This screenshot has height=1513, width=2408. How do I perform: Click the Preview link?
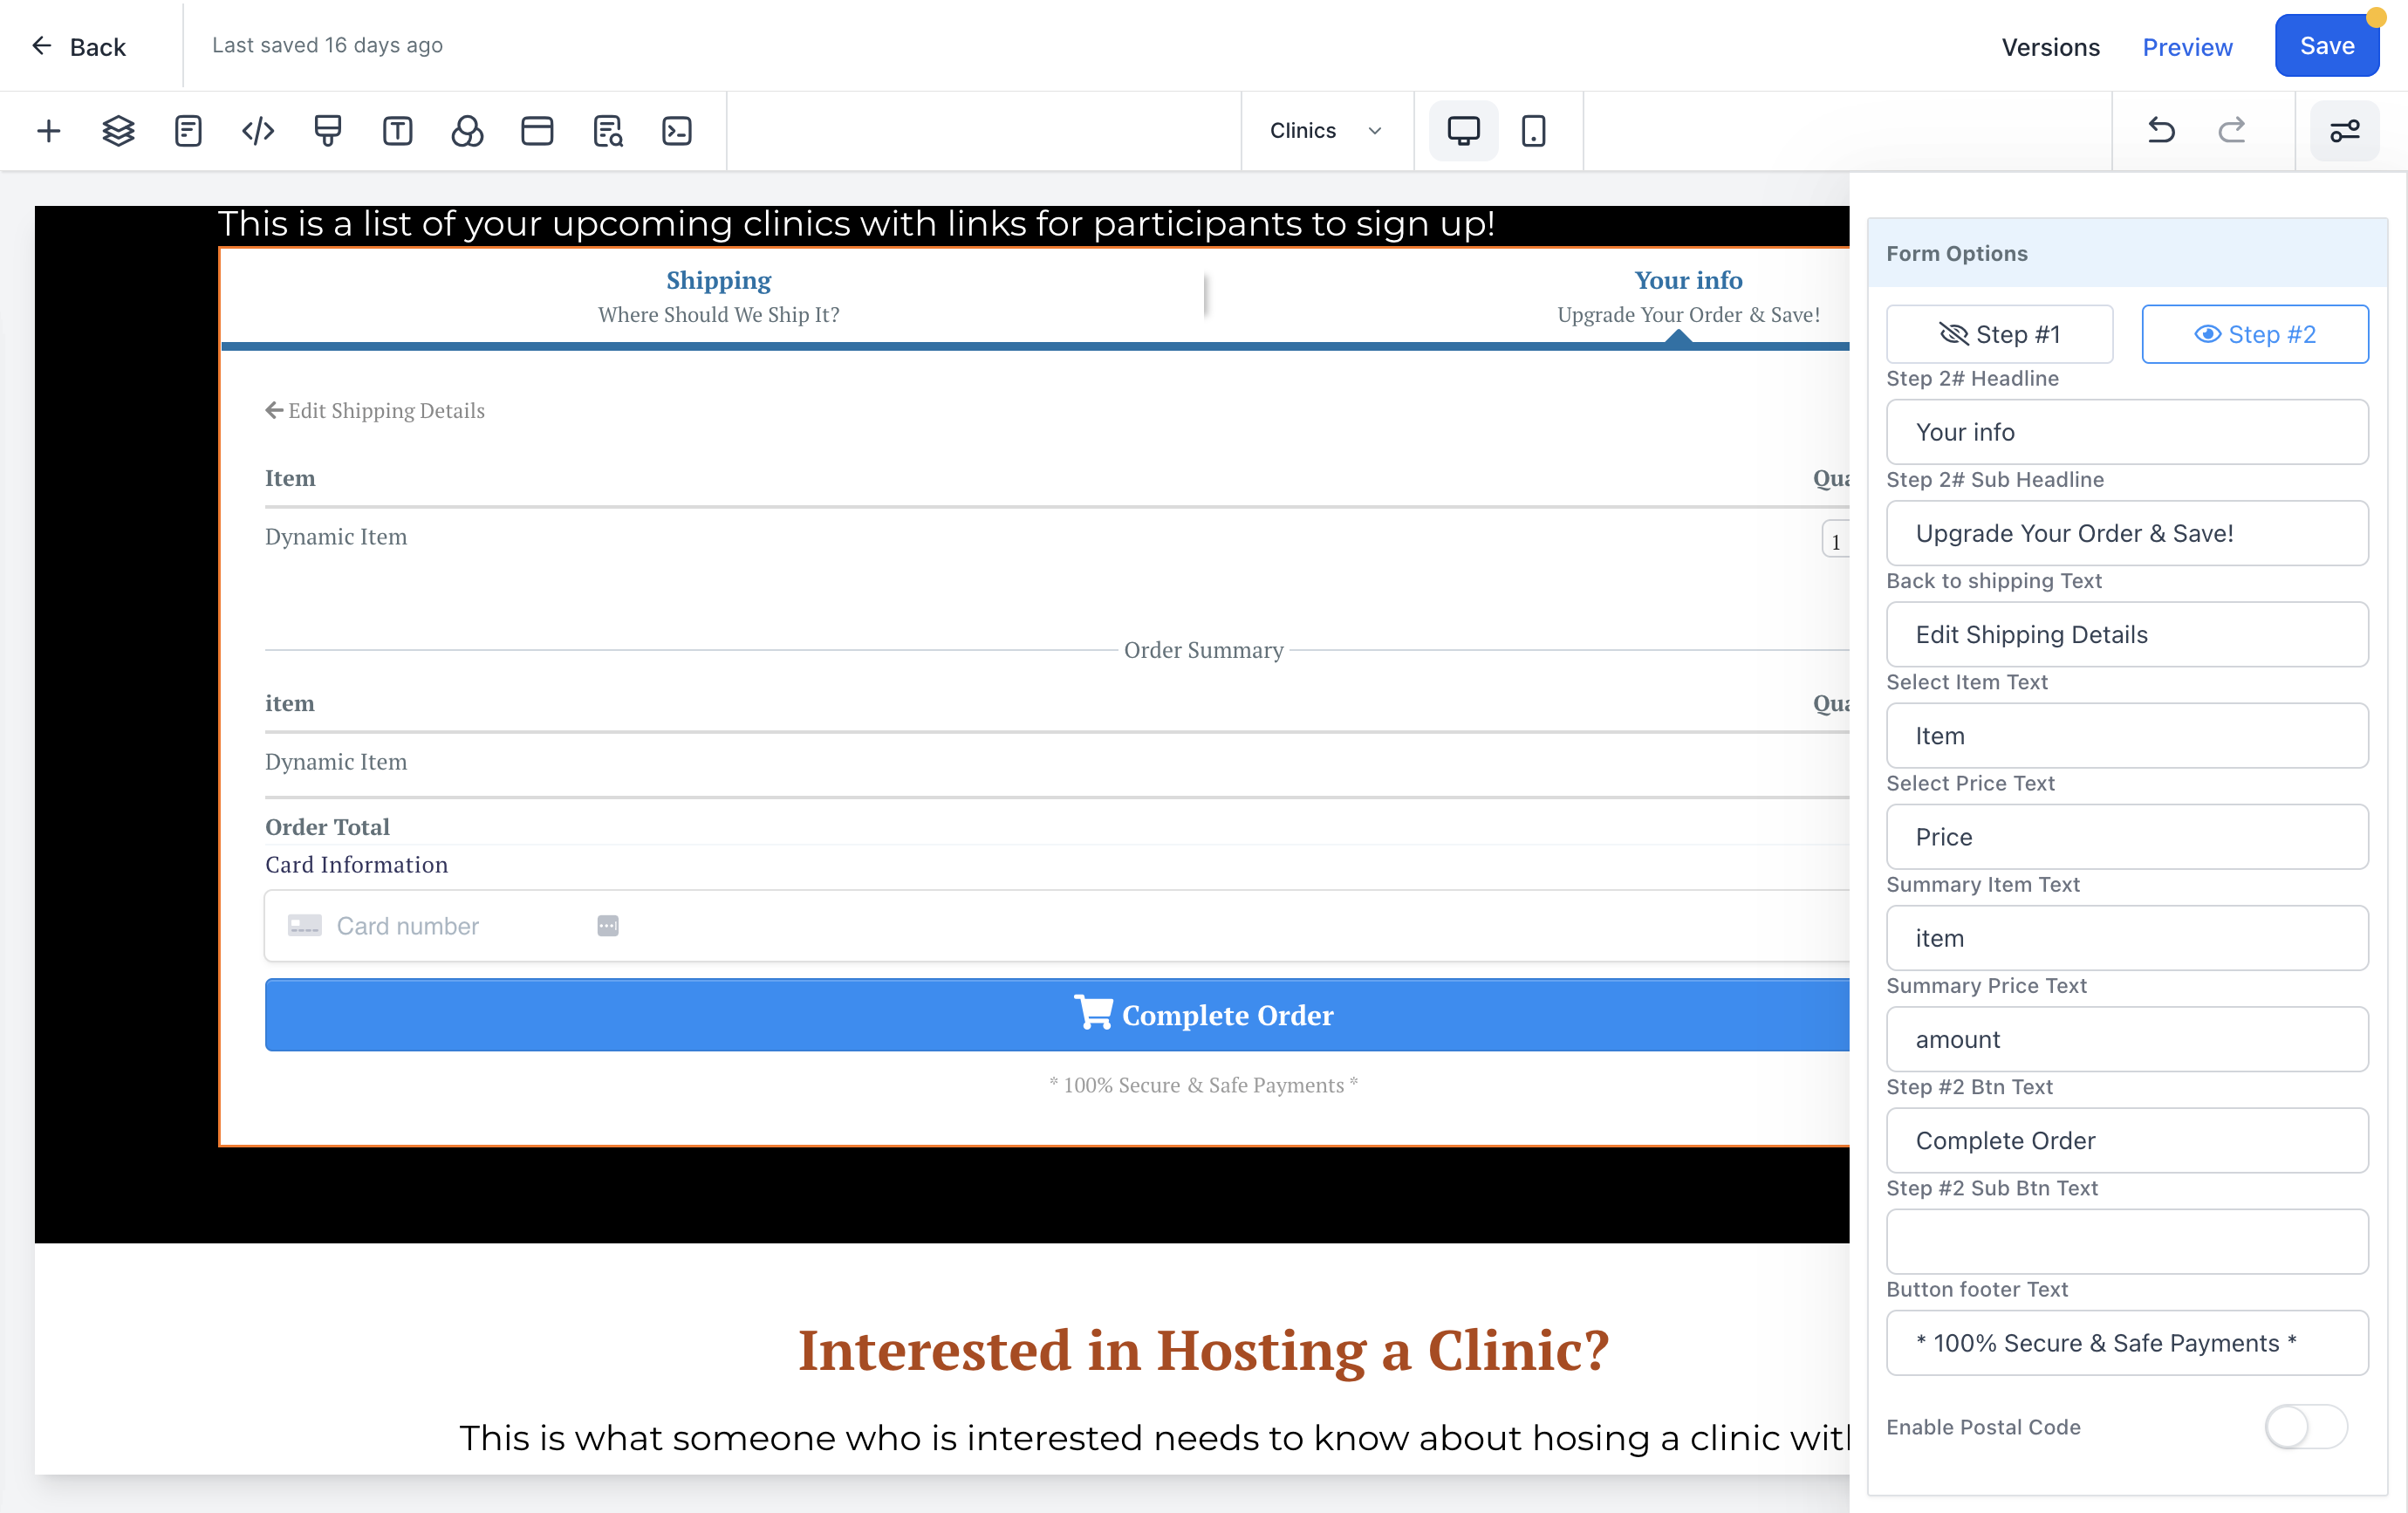[2187, 47]
